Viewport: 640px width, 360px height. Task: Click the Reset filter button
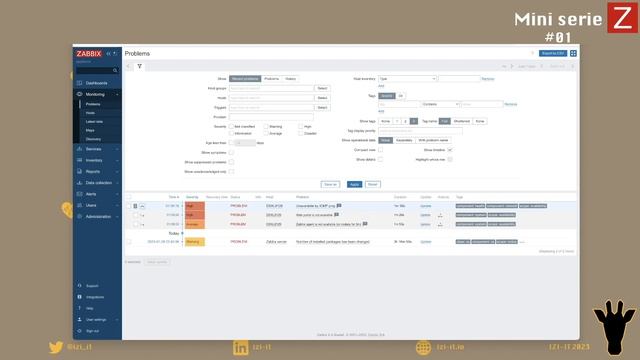tap(373, 184)
